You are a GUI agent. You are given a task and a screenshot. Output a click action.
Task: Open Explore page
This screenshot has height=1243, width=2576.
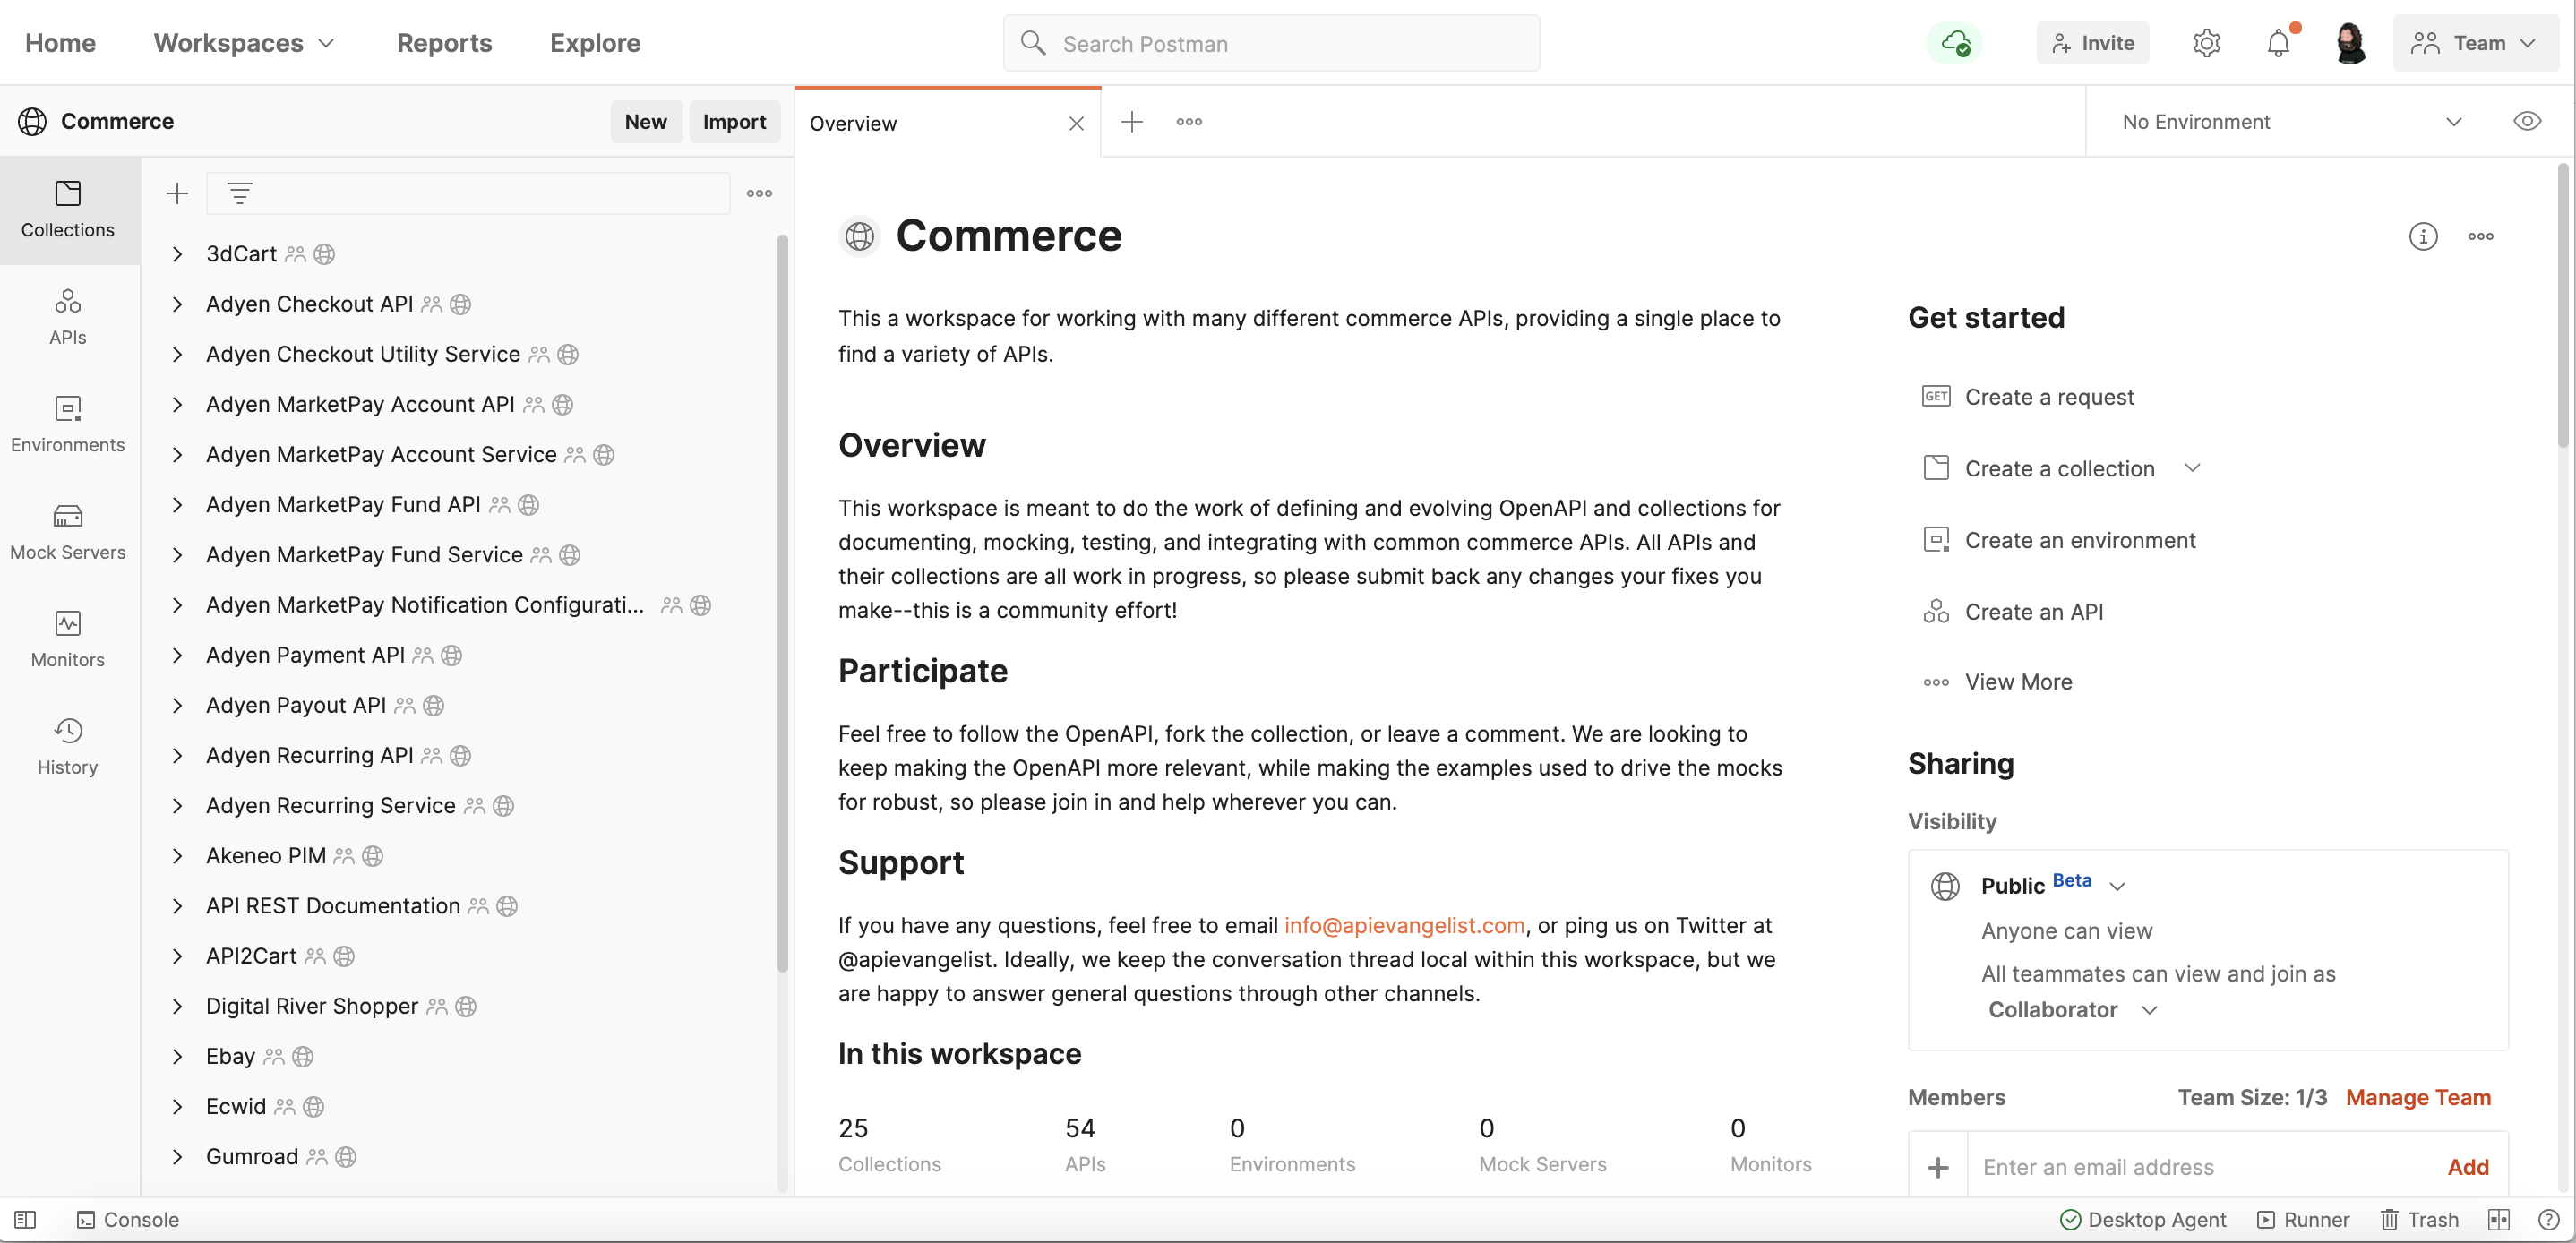tap(595, 43)
